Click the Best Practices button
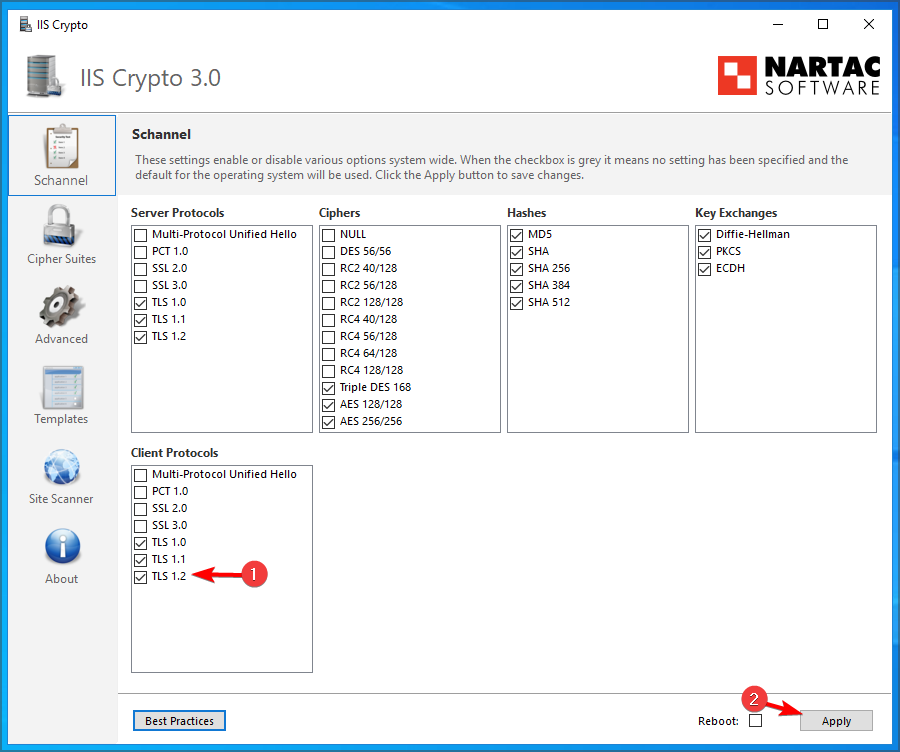Image resolution: width=900 pixels, height=752 pixels. [179, 720]
